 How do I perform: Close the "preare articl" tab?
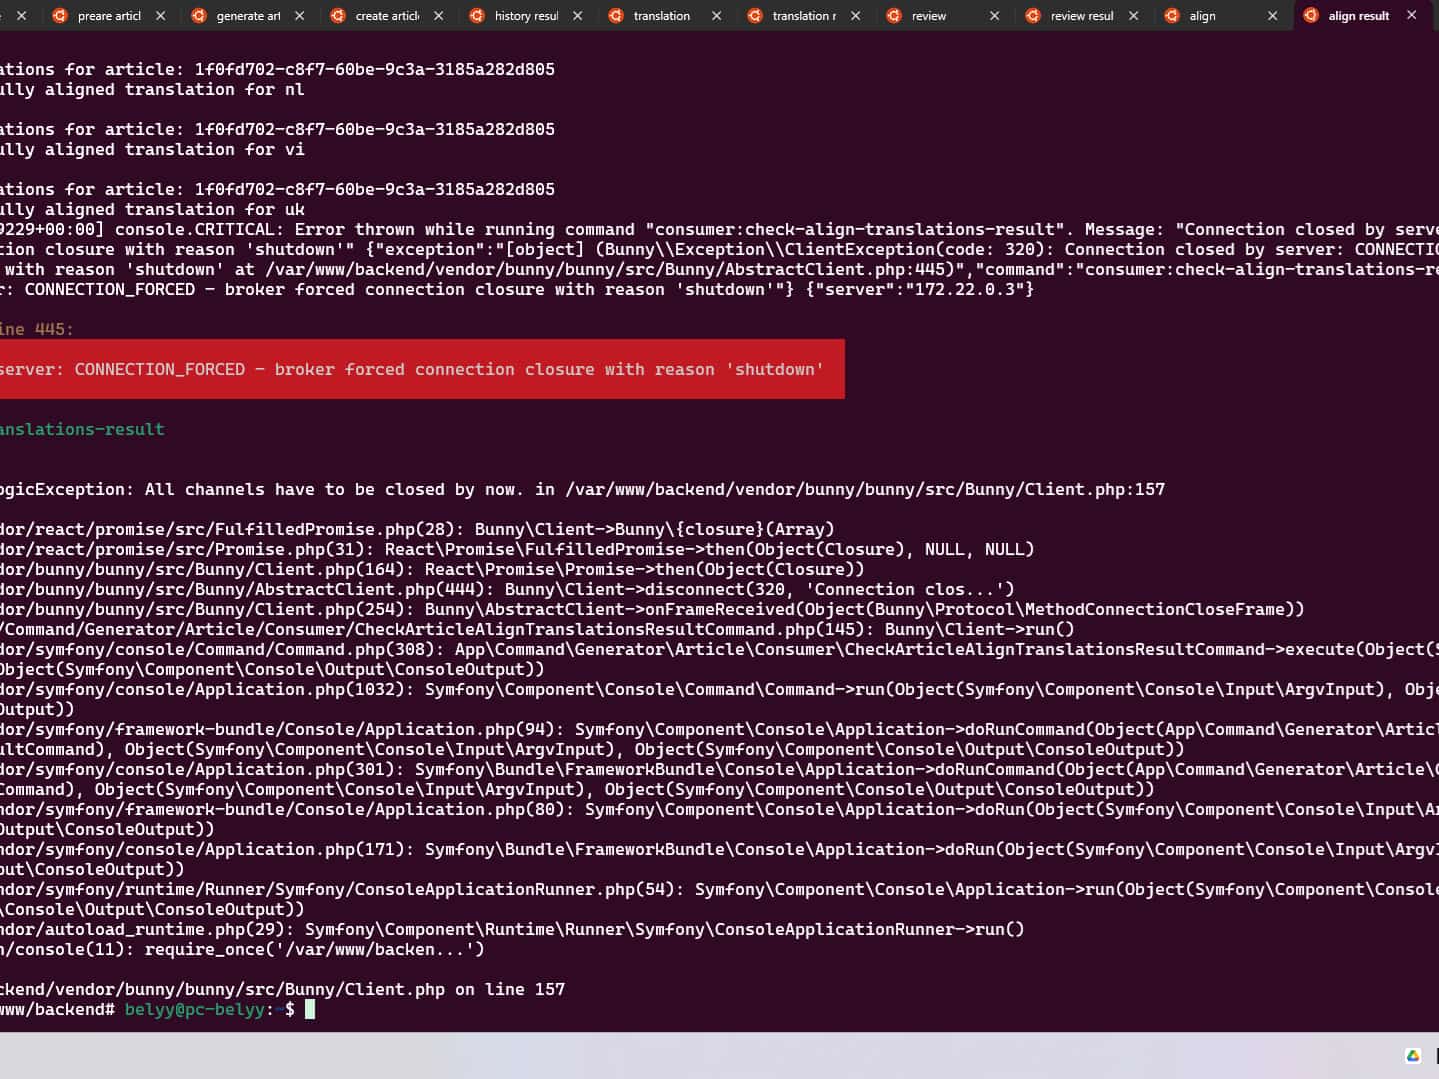pos(160,16)
